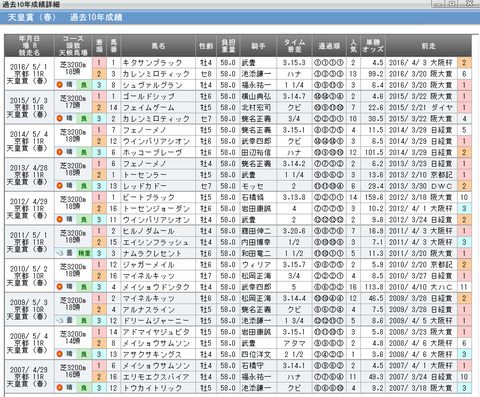Select horse name エイシンフラッシュ
This screenshot has width=480, height=397.
155,242
